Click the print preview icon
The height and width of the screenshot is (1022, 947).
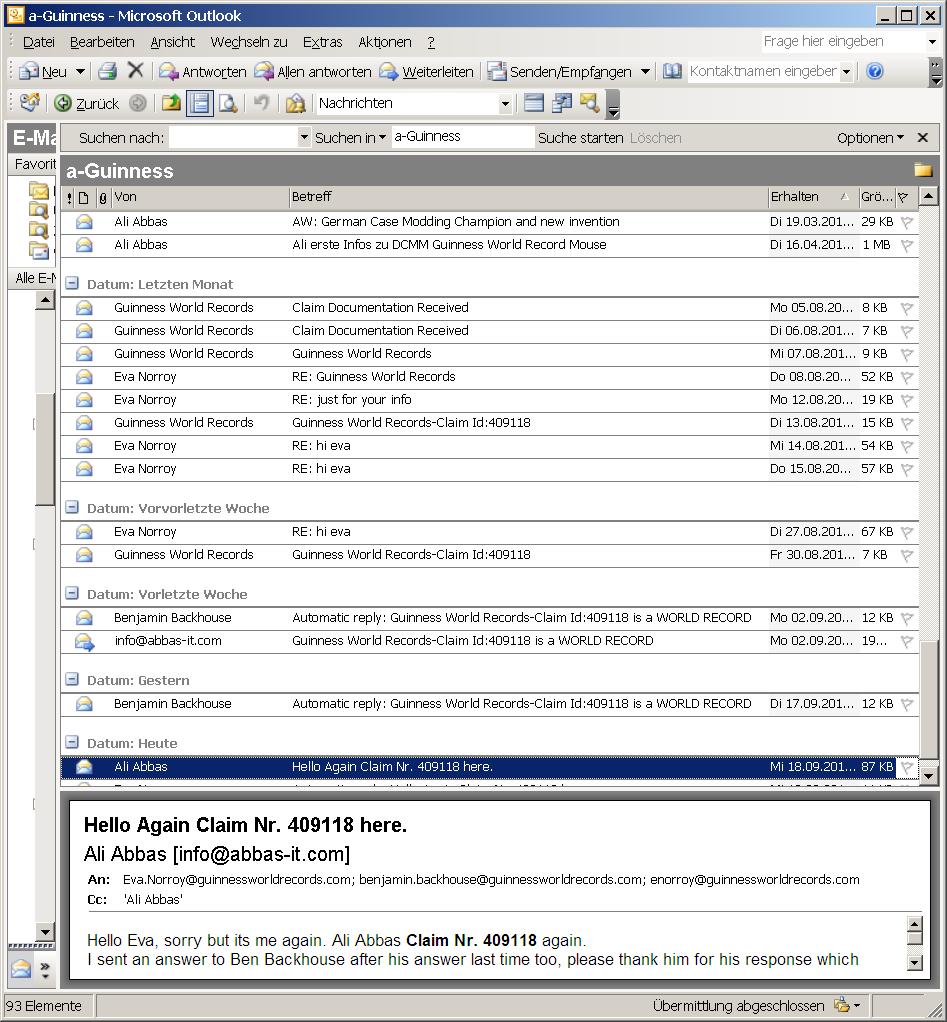click(228, 103)
